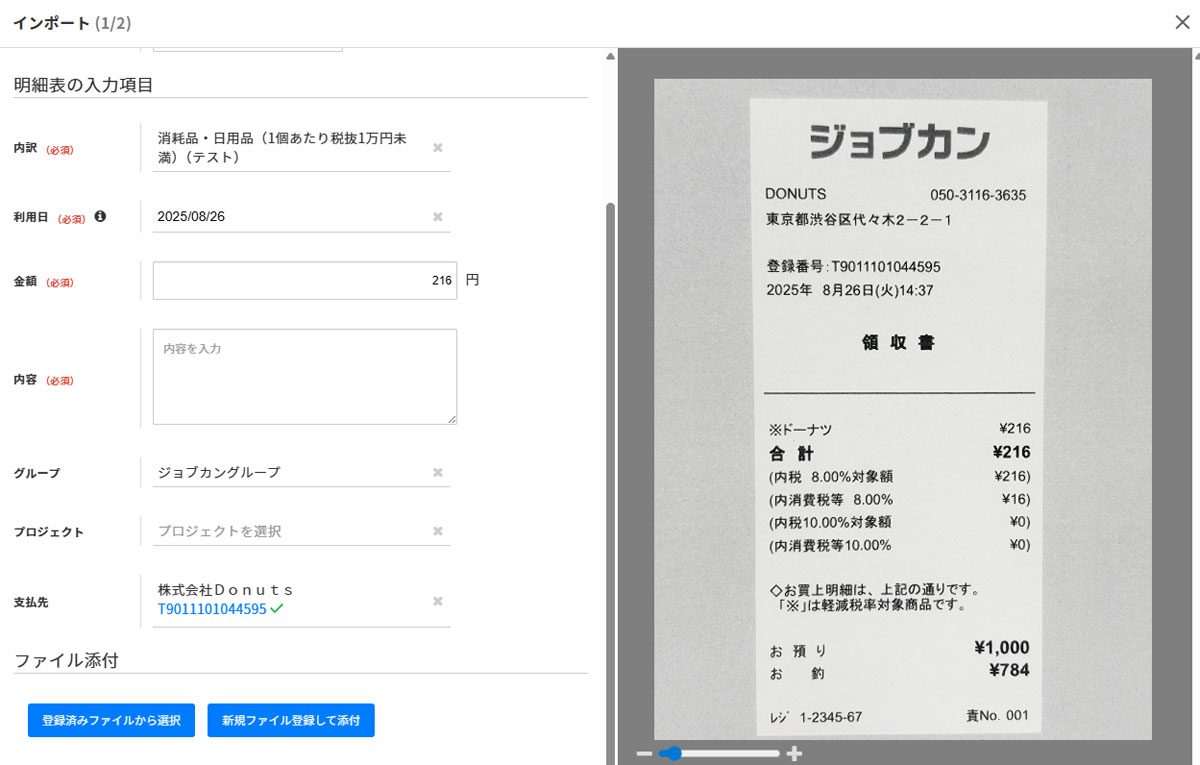Clear the プロジェクト field with its x icon

(437, 531)
